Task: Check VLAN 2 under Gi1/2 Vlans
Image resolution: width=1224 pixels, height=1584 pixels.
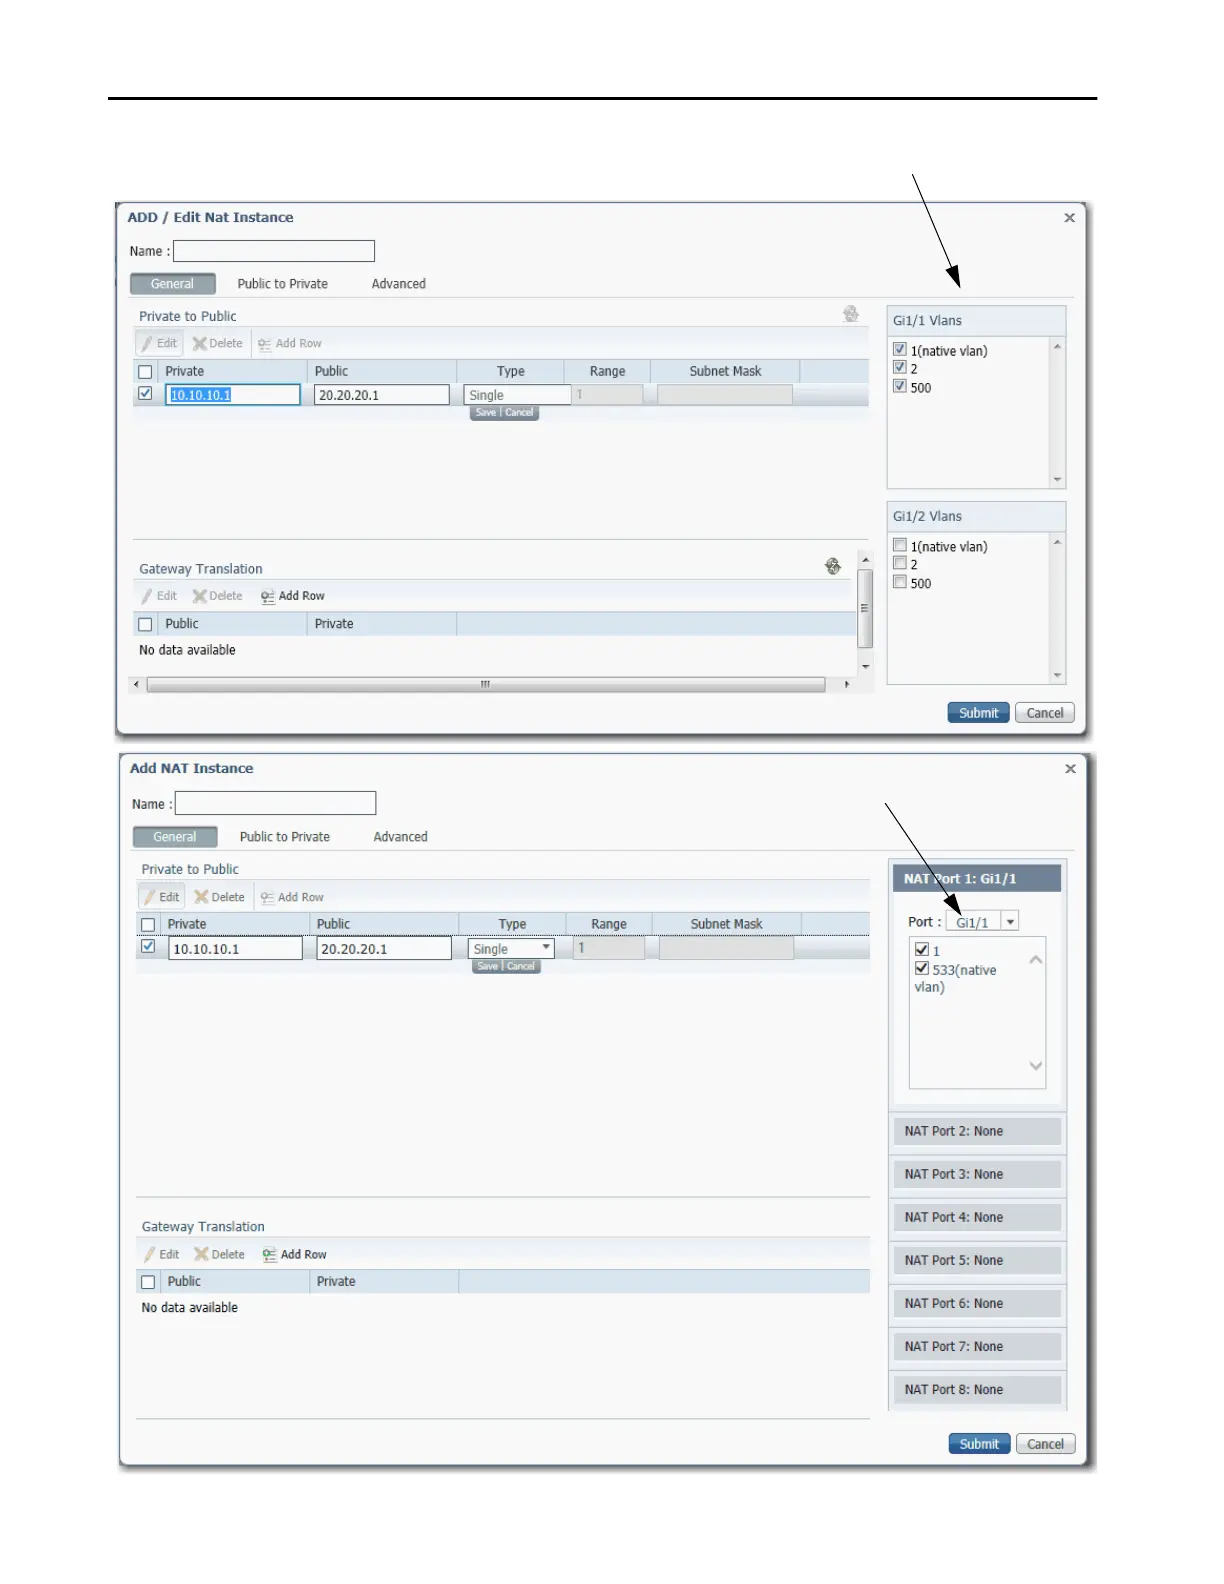Action: click(x=900, y=563)
